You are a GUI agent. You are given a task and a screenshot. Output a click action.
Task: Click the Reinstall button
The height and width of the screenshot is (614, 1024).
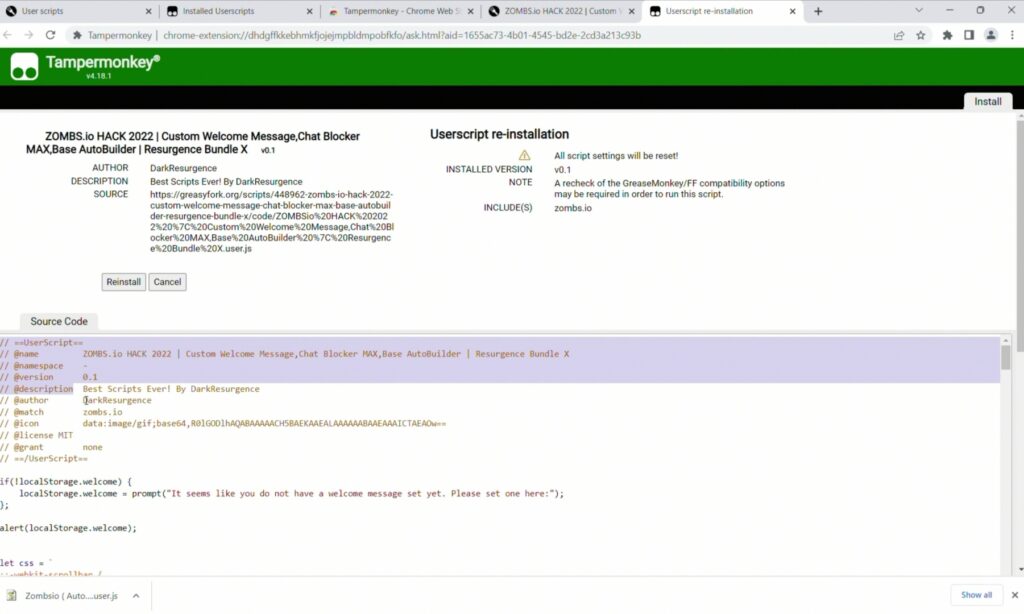click(123, 282)
